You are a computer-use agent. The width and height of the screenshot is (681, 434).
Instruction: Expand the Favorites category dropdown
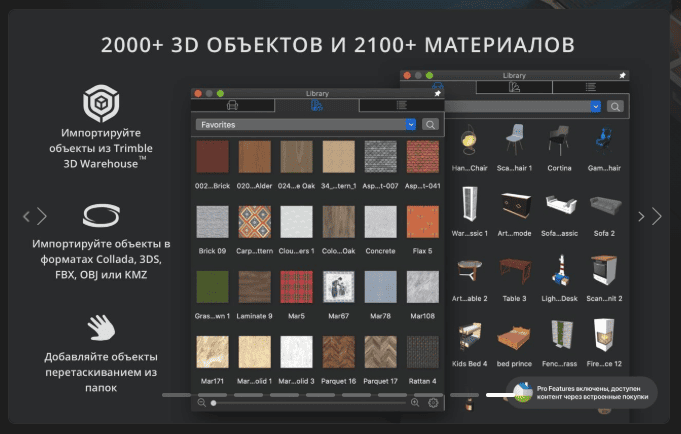coord(411,125)
